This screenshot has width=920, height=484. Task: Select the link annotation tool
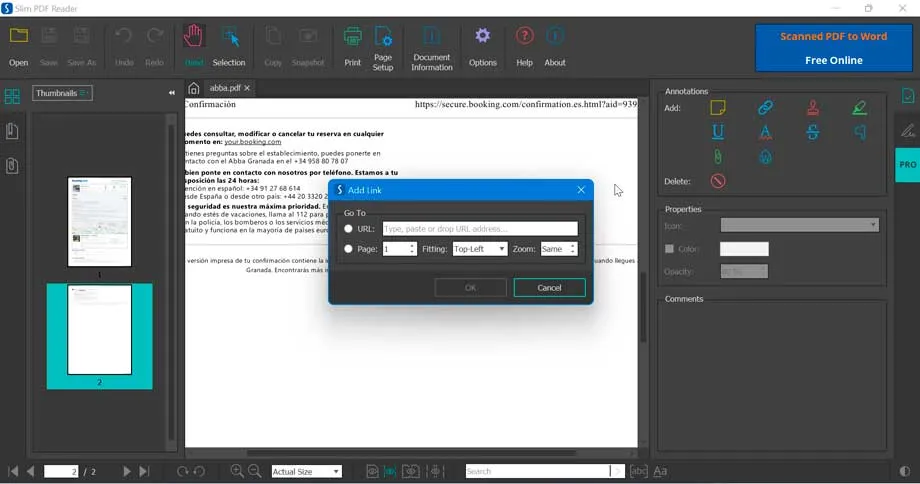tap(765, 107)
